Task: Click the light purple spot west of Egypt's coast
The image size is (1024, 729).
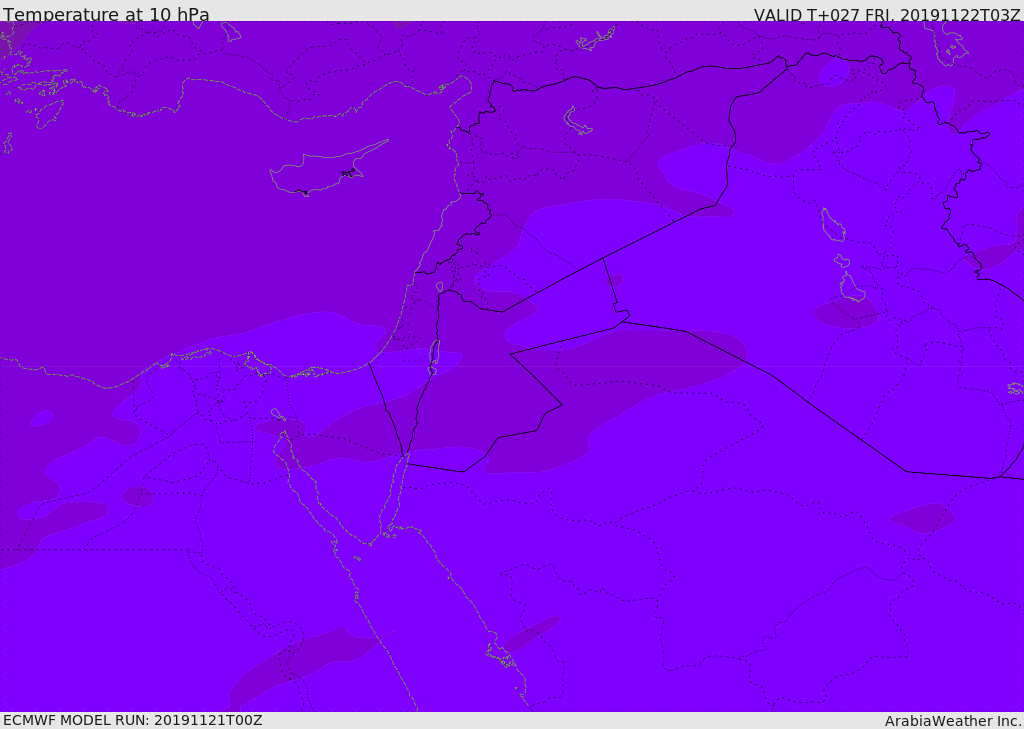Action: pos(42,417)
